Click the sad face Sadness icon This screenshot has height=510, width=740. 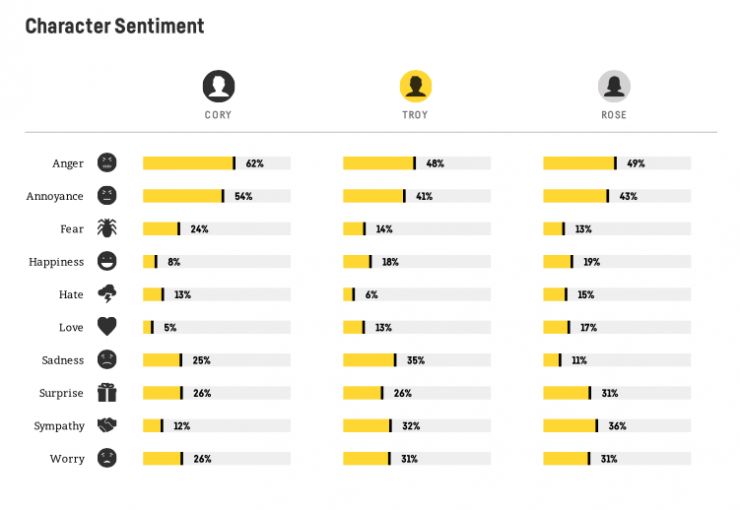pos(107,360)
